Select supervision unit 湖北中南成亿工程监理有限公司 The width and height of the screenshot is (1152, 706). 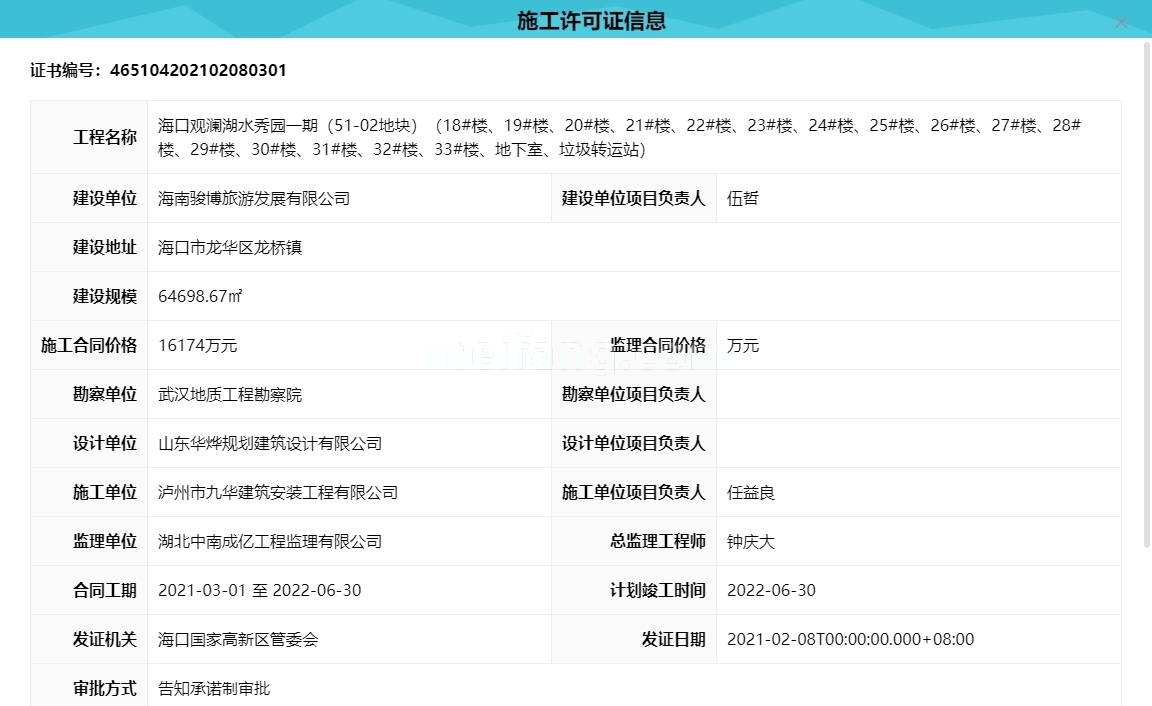(270, 541)
